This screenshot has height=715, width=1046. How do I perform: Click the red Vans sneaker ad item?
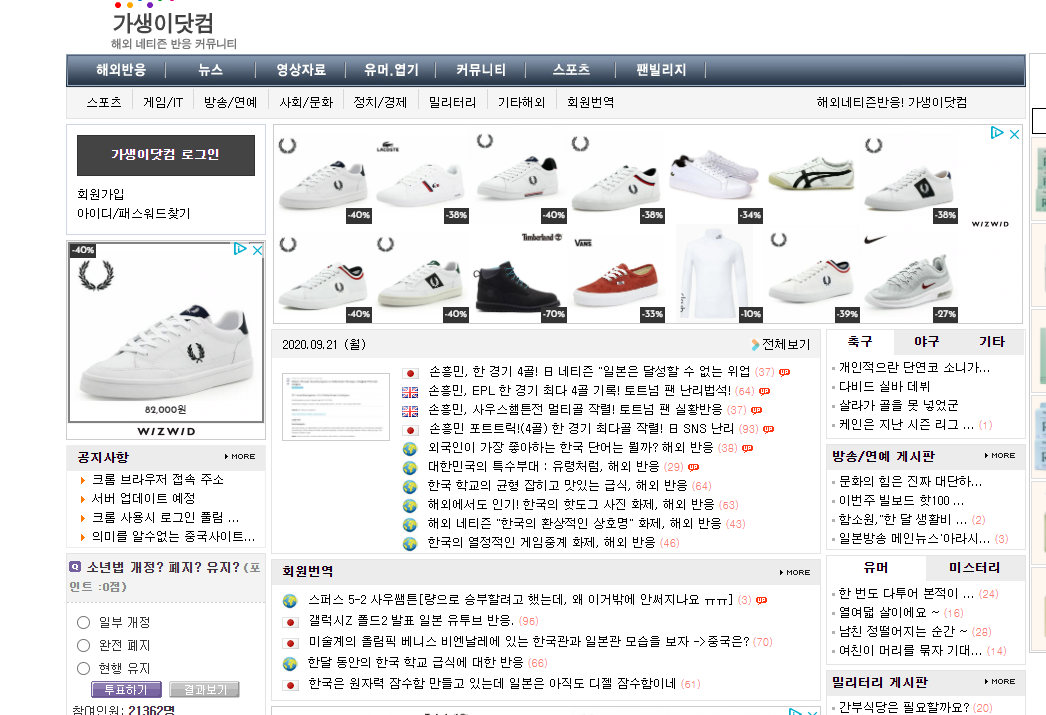coord(618,277)
